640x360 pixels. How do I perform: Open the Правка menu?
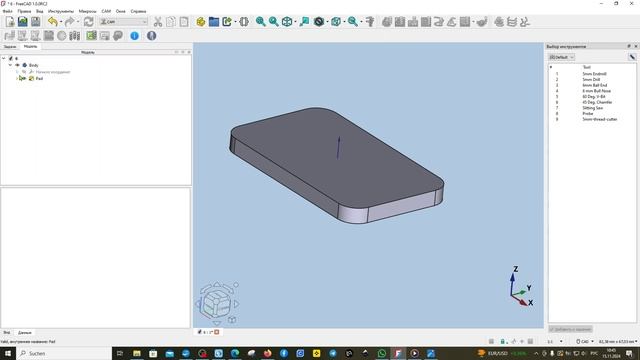[24, 11]
